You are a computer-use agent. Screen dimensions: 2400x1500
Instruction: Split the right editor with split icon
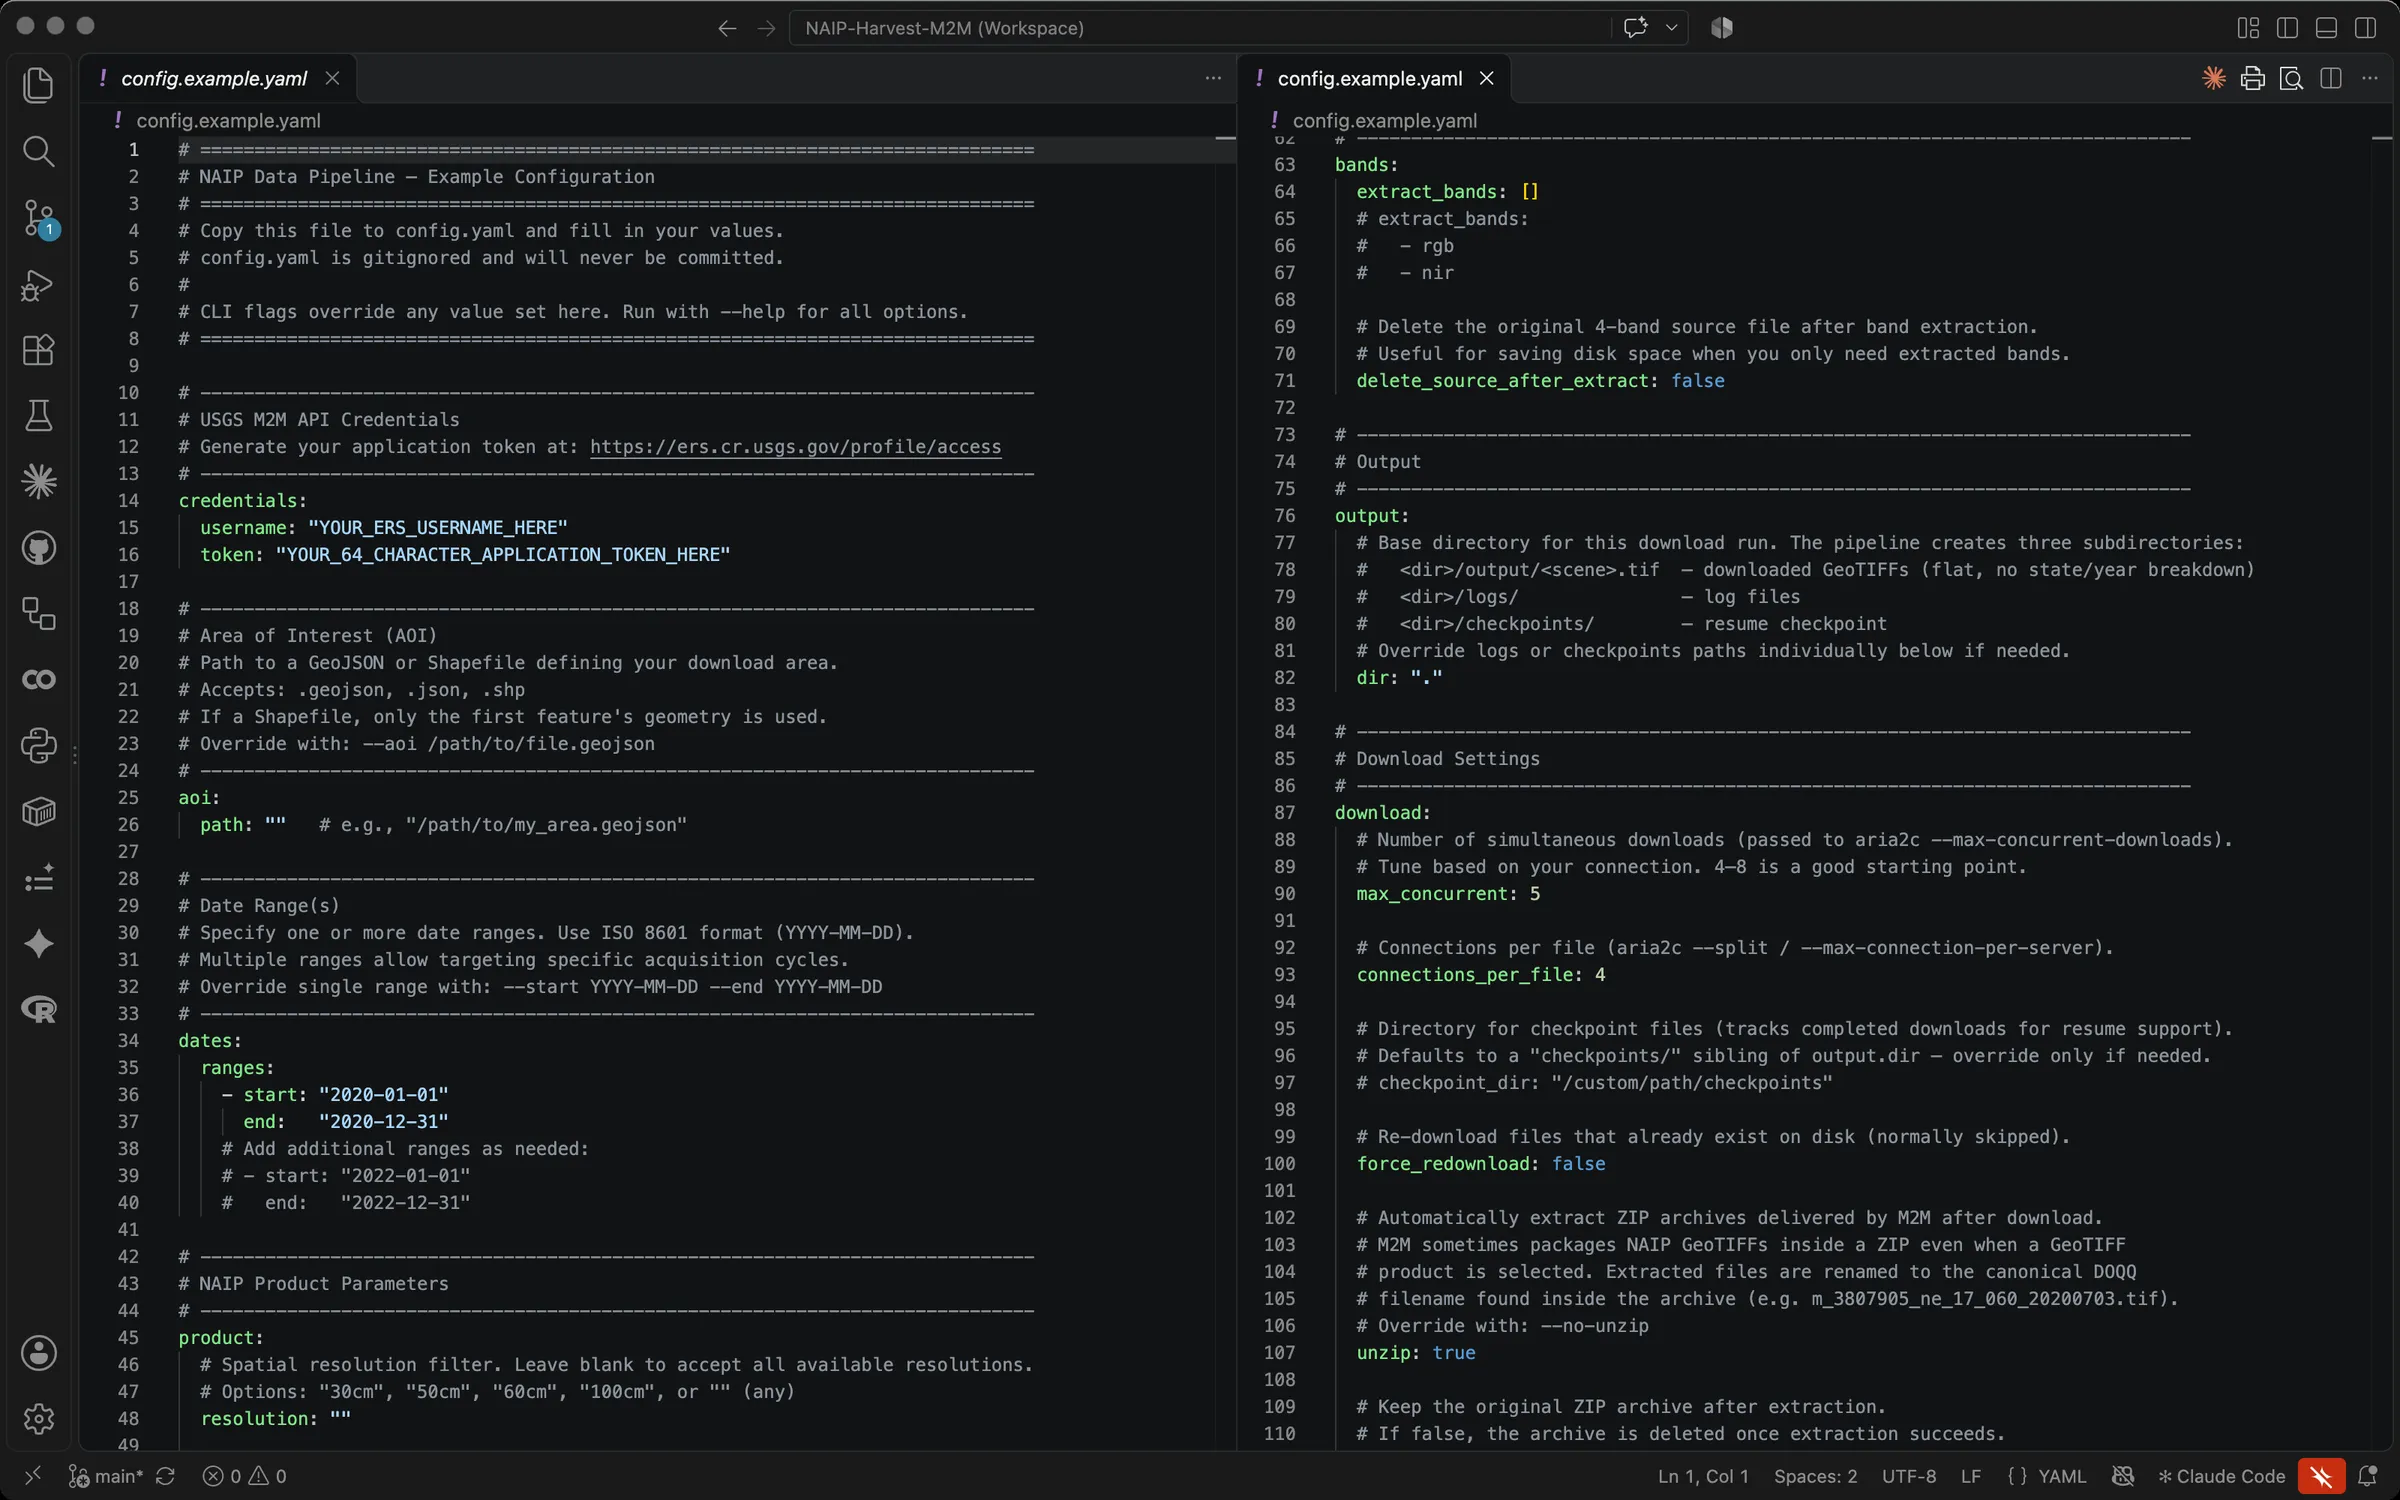pos(2331,78)
